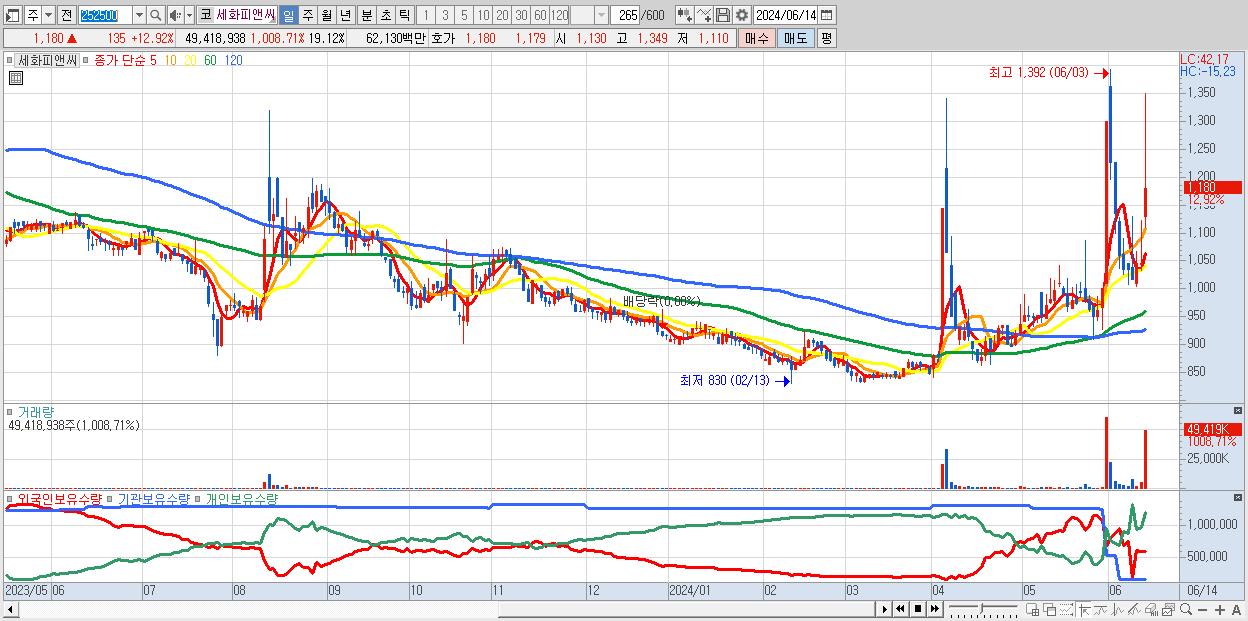Open chart settings gear icon
Viewport: 1248px width, 621px height.
point(742,15)
